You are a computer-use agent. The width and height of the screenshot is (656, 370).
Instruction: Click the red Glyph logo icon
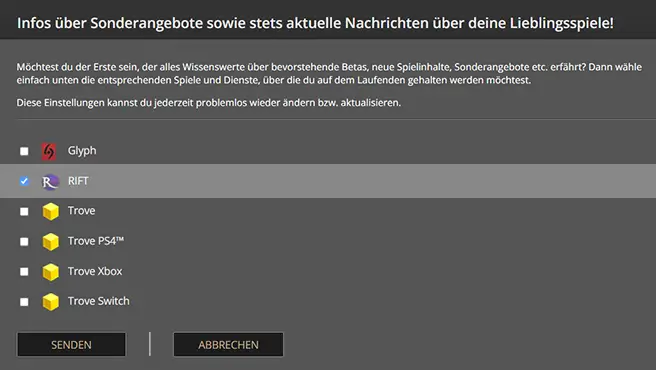pos(49,151)
